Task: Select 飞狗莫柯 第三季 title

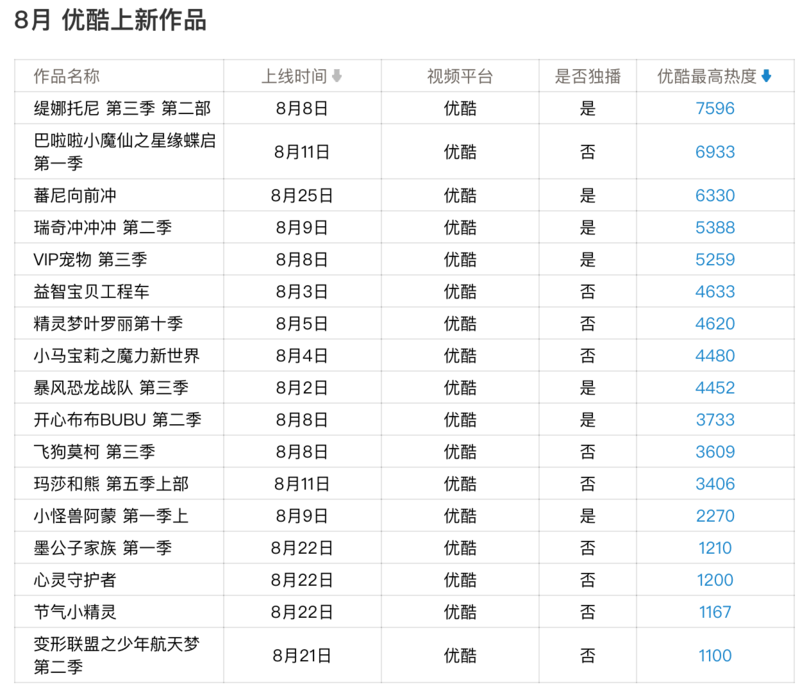Action: [x=94, y=452]
